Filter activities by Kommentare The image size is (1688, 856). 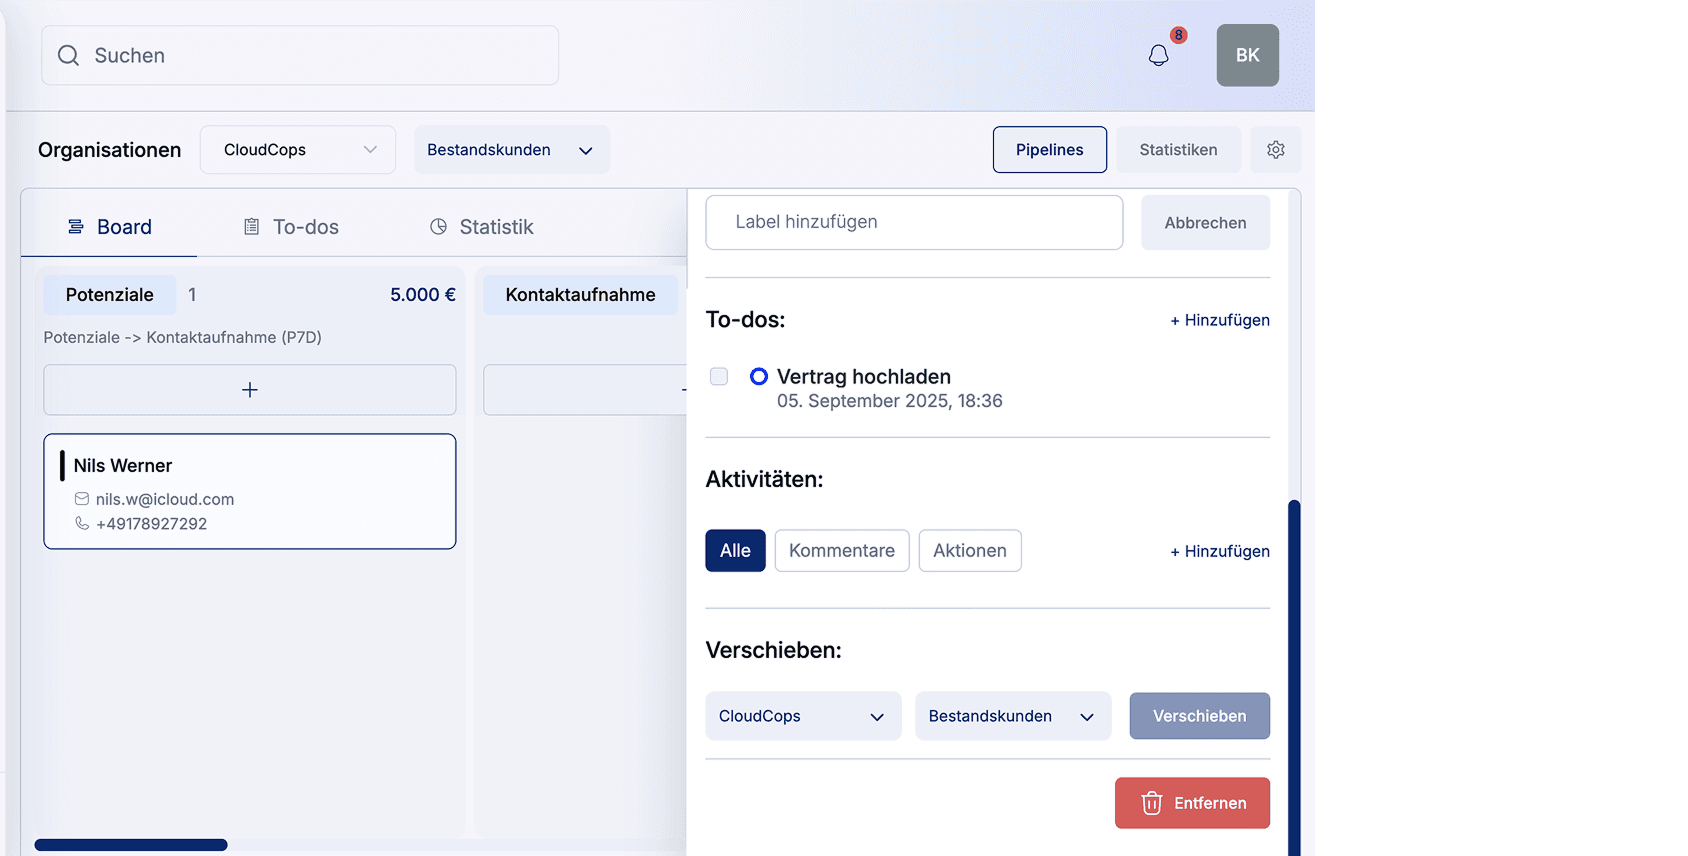click(x=841, y=551)
